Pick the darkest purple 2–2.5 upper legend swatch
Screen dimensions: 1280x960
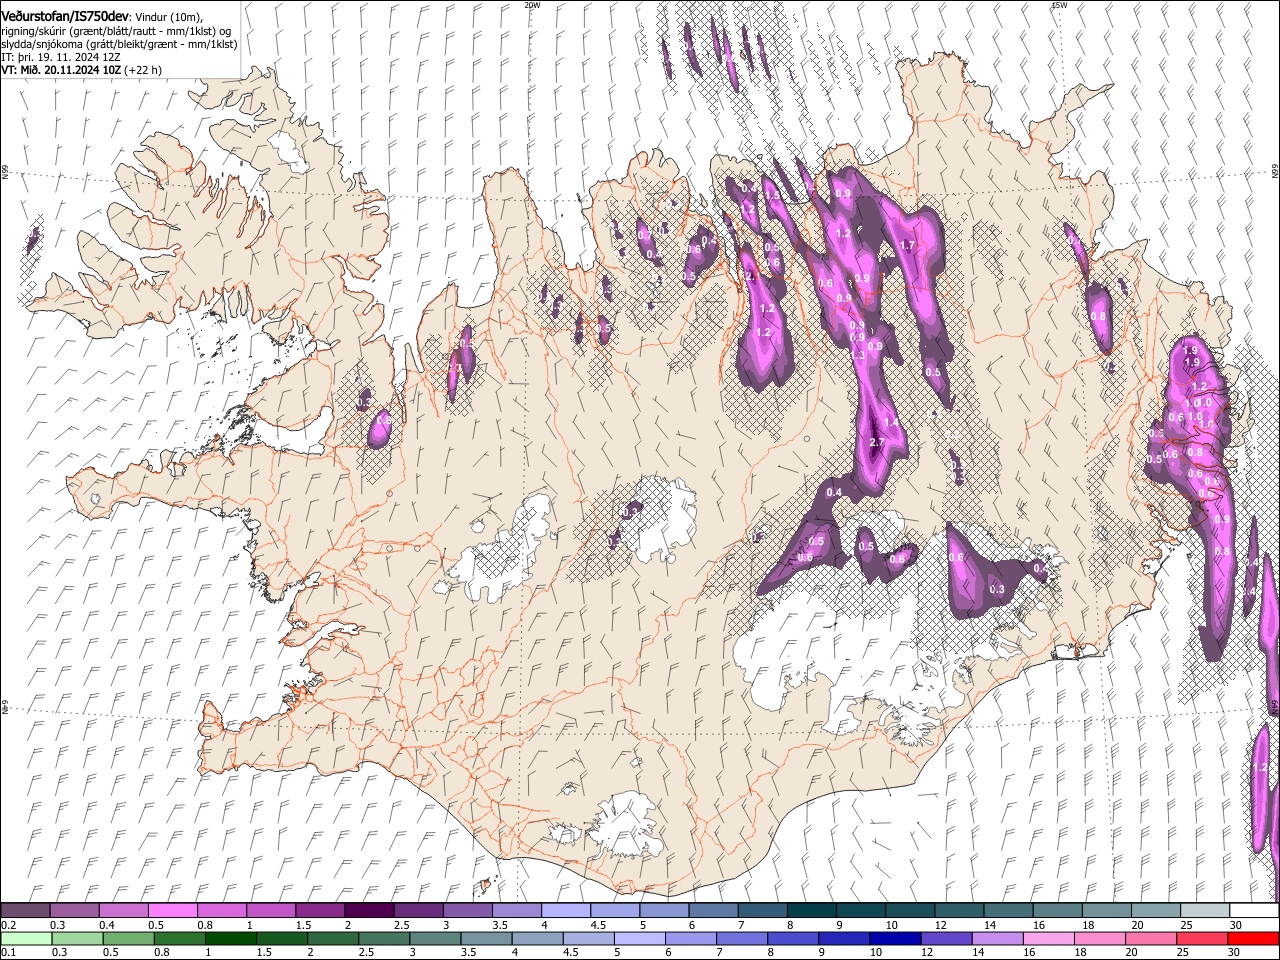click(x=368, y=911)
